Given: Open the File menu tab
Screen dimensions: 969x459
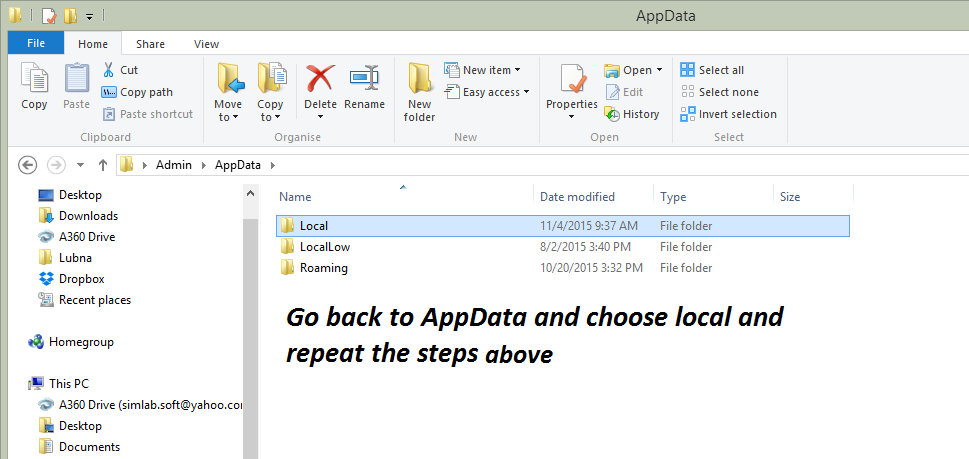Looking at the screenshot, I should (36, 44).
